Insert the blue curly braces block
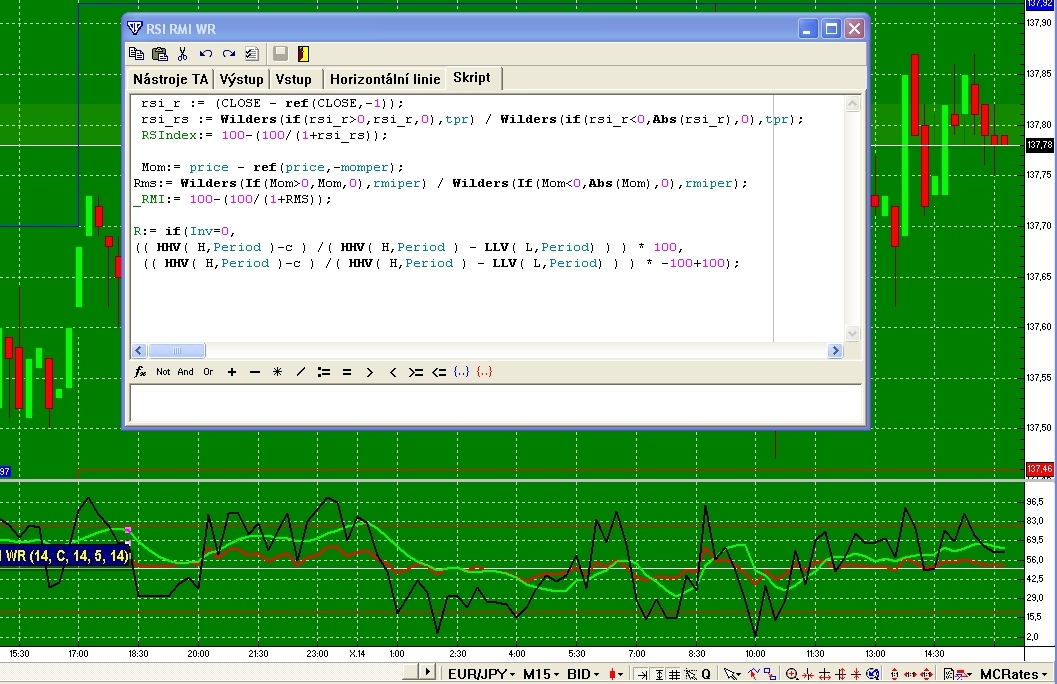The width and height of the screenshot is (1057, 684). [461, 372]
